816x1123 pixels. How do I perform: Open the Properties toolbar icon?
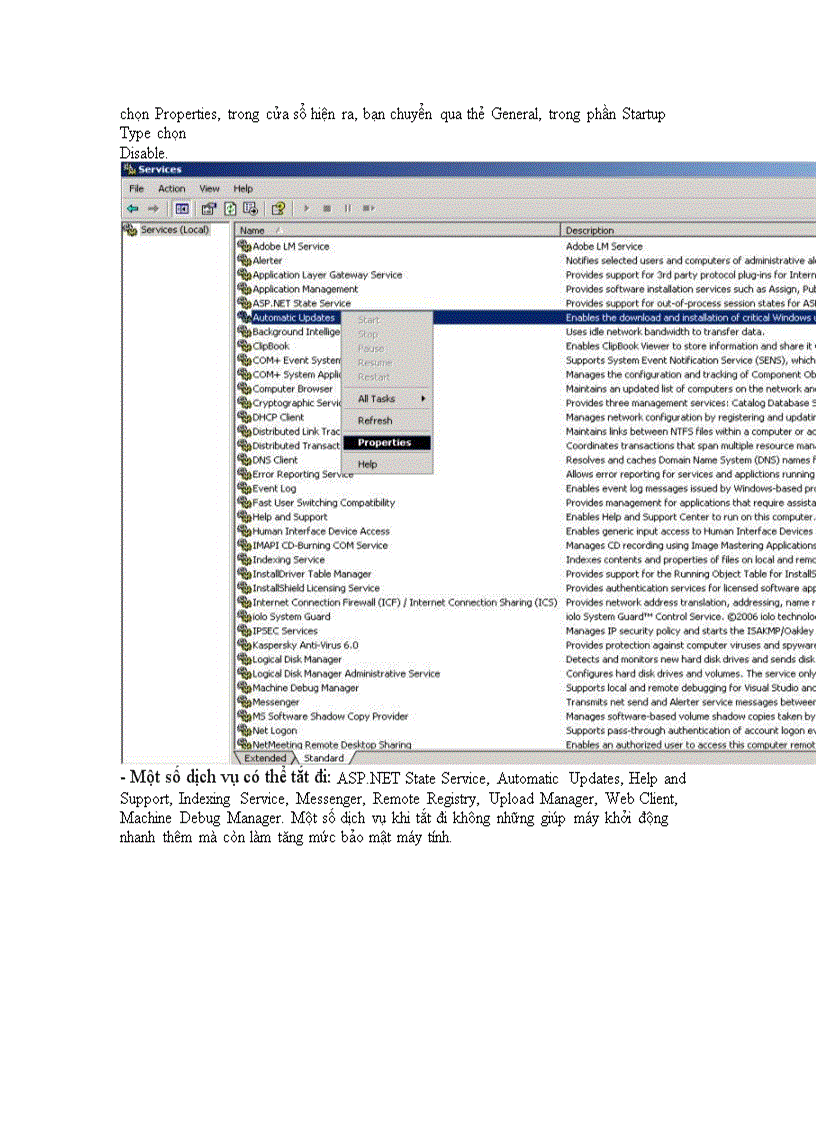(209, 208)
